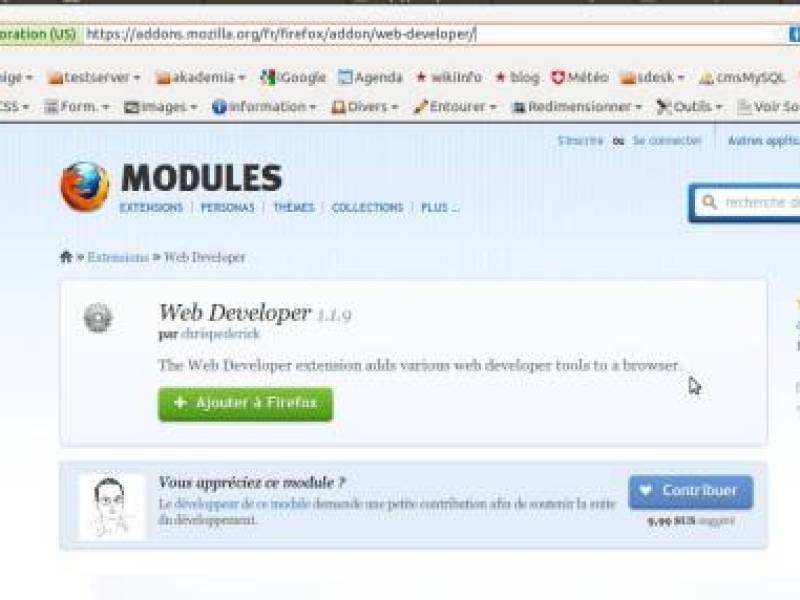
Task: Open the Information toolbar menu
Action: [264, 107]
